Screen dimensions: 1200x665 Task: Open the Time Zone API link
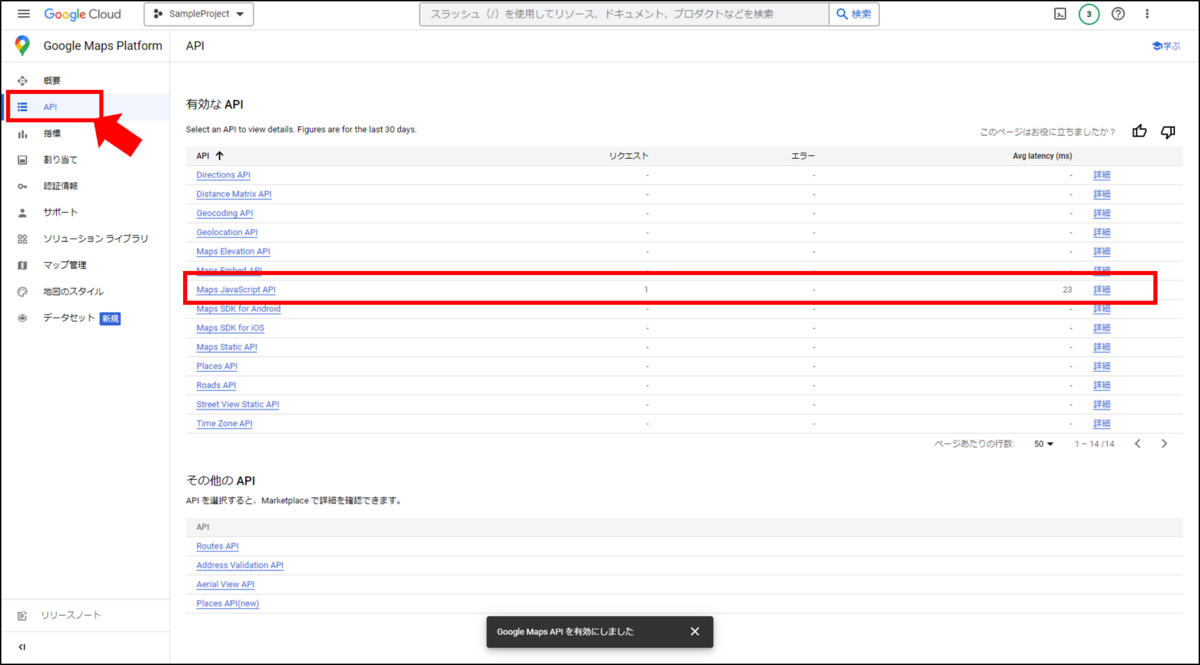click(x=224, y=423)
